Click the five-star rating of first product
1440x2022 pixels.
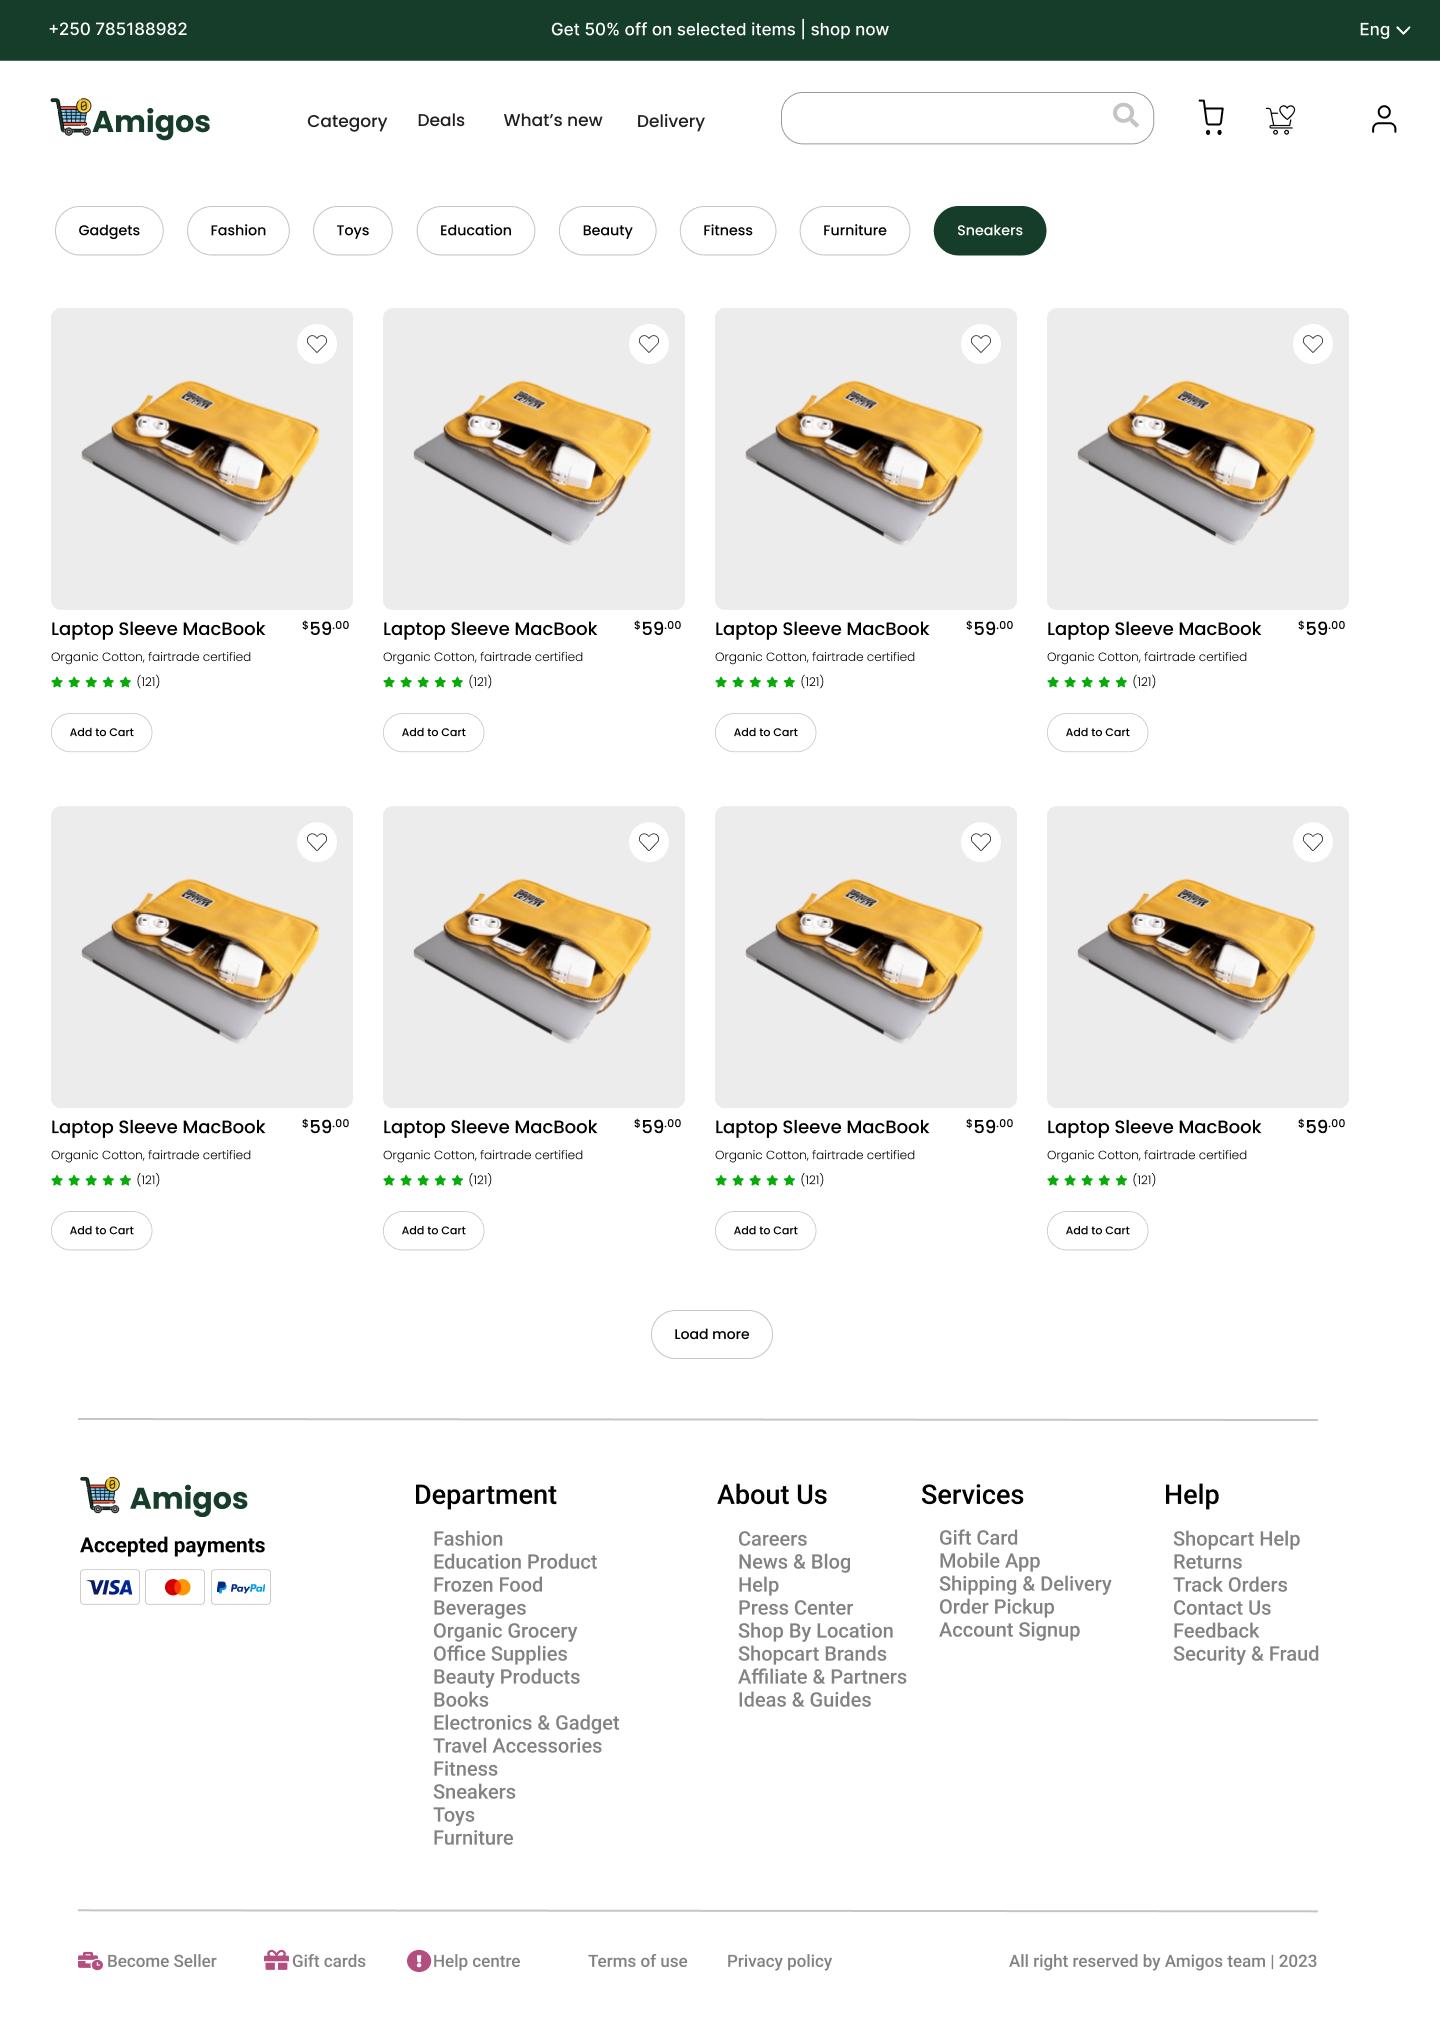pos(91,682)
